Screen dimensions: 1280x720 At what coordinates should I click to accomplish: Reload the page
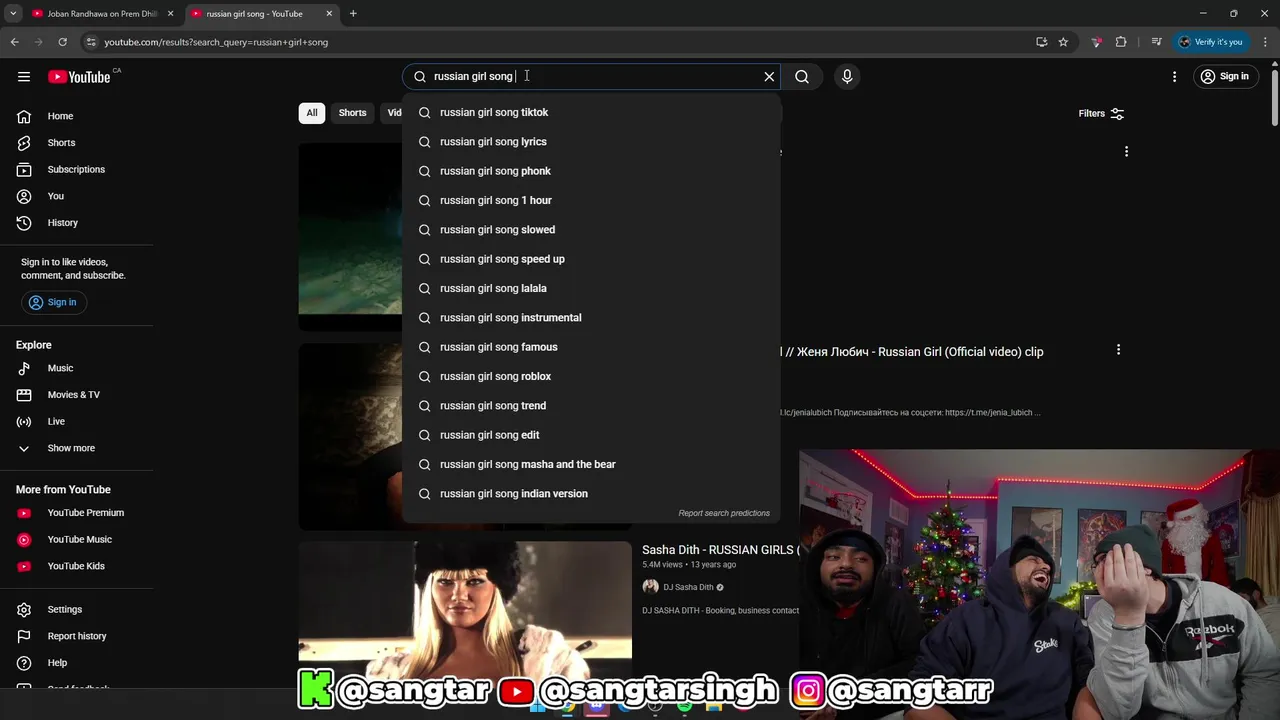(62, 42)
